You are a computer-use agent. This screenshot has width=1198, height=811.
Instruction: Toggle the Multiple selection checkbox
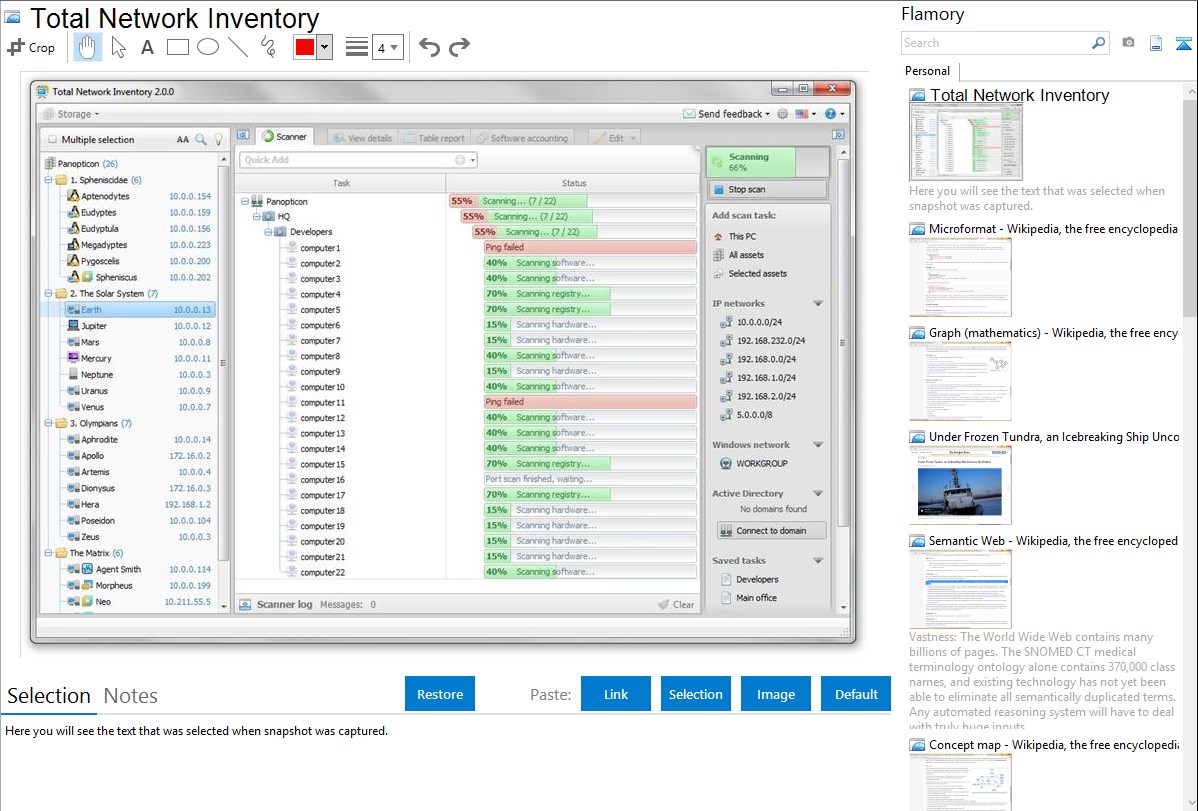[x=53, y=140]
